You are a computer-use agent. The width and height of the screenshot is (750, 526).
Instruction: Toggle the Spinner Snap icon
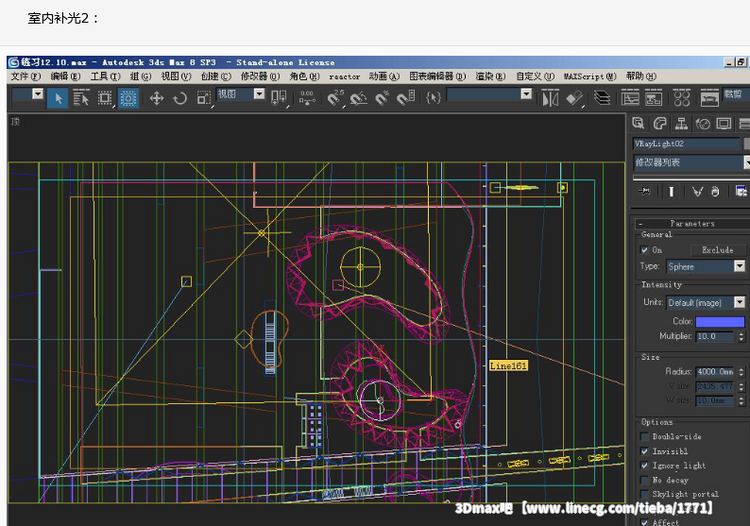click(406, 99)
